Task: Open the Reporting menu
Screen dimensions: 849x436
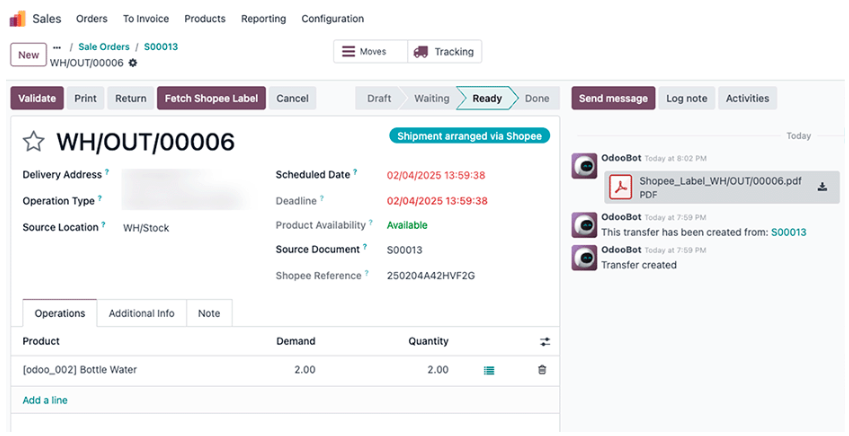Action: [263, 19]
